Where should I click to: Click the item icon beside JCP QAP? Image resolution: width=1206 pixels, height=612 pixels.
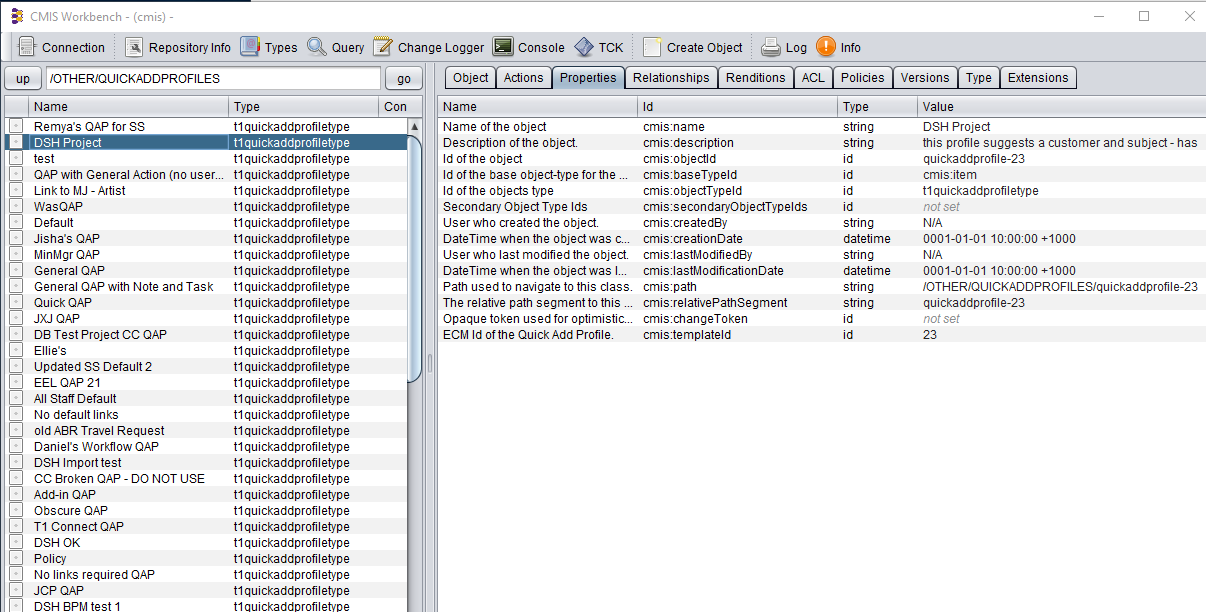point(16,591)
